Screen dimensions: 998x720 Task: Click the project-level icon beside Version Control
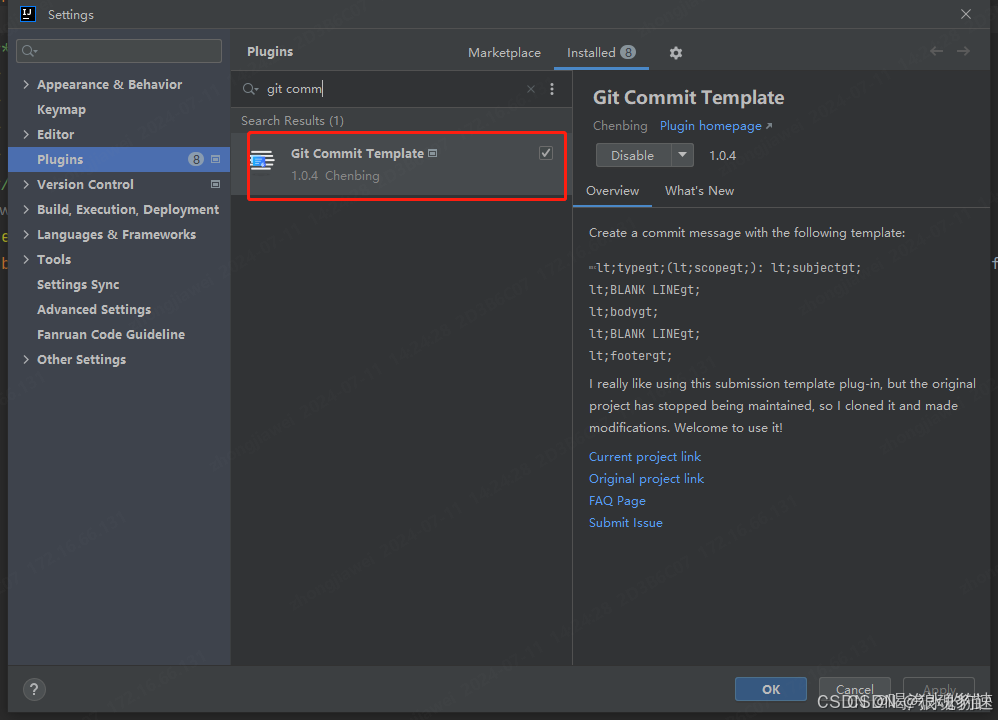(216, 184)
